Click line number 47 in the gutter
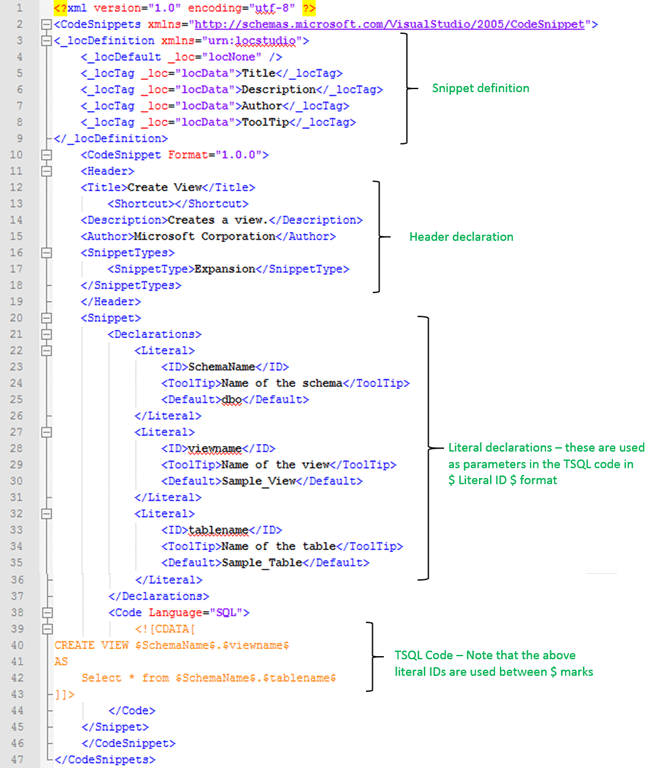The height and width of the screenshot is (768, 659). click(19, 759)
